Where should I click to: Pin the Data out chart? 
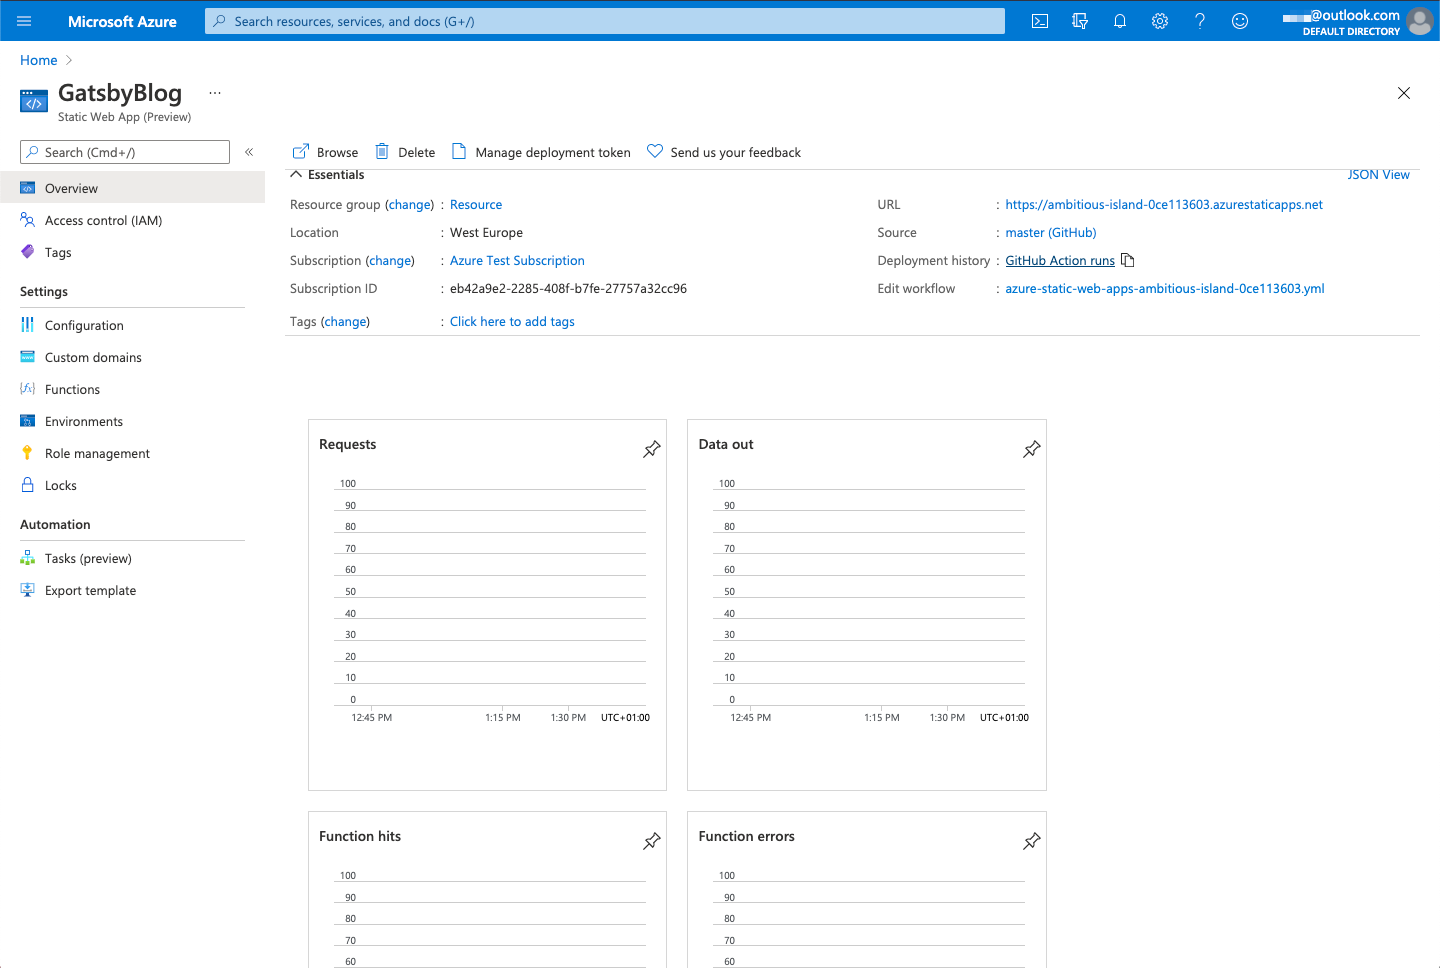tap(1032, 449)
